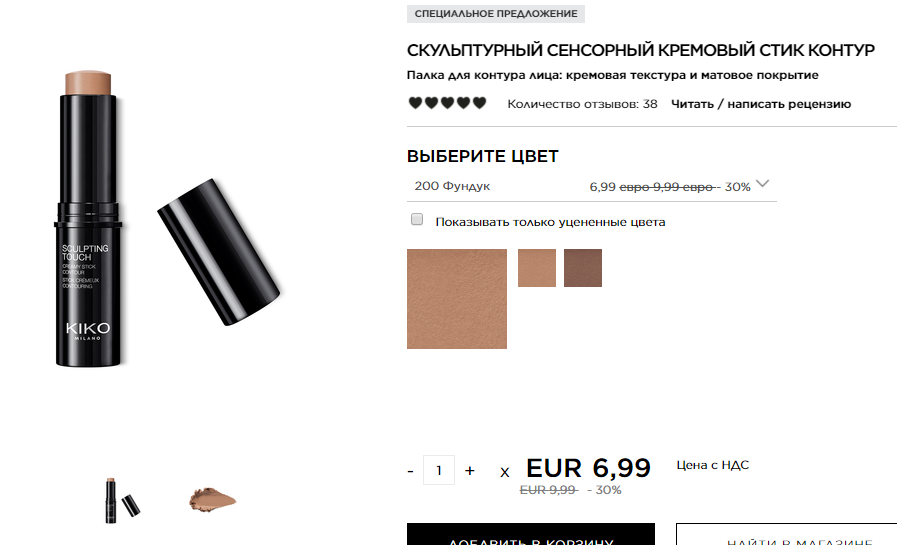Click 'Найти в магазине' button
The image size is (897, 545).
tap(787, 534)
